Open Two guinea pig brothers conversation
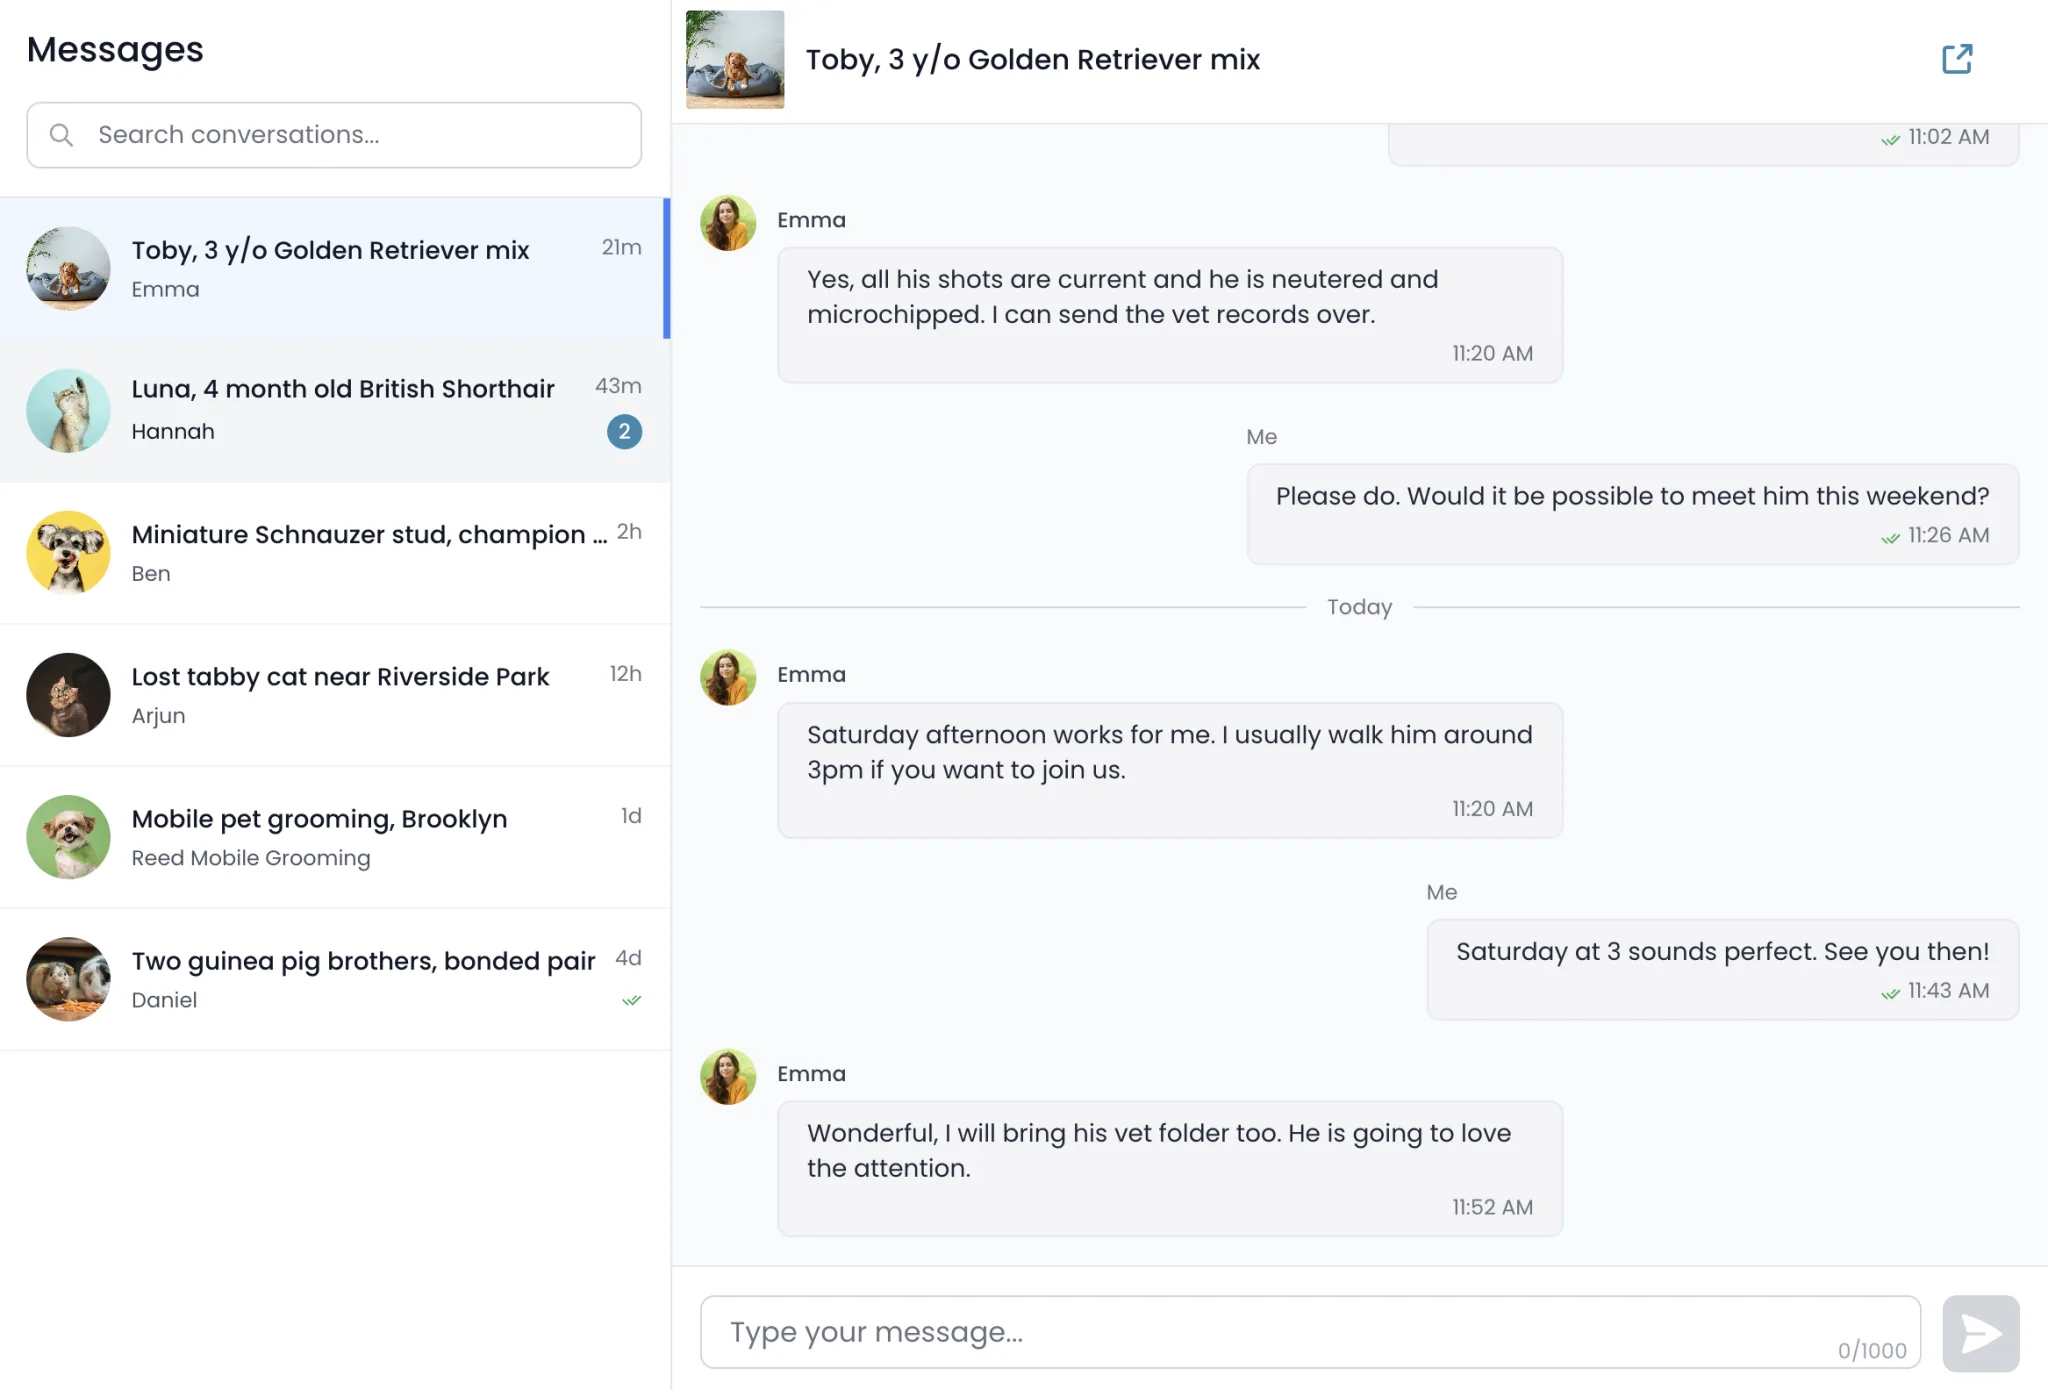Viewport: 2048px width, 1390px height. (x=335, y=979)
